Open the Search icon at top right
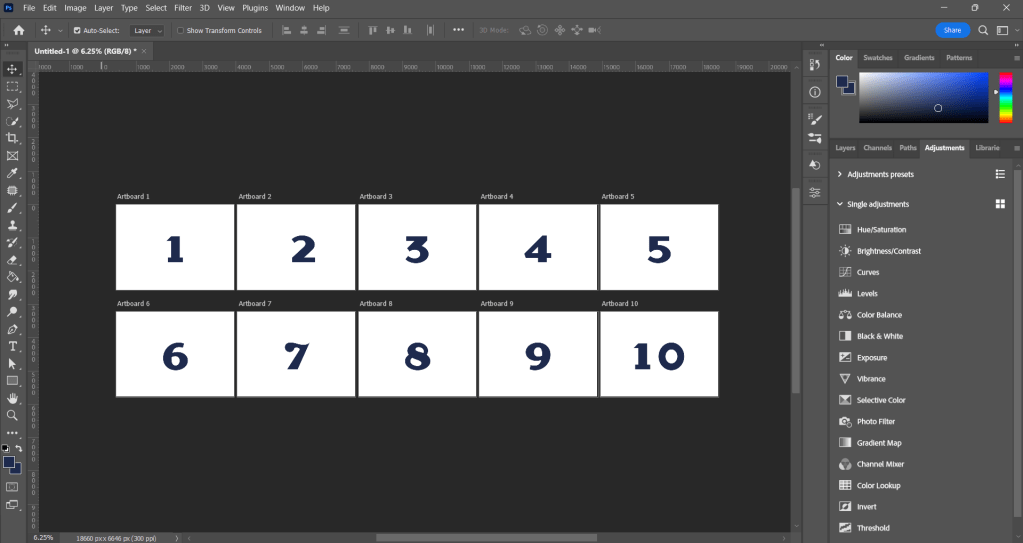This screenshot has height=543, width=1023. [983, 30]
